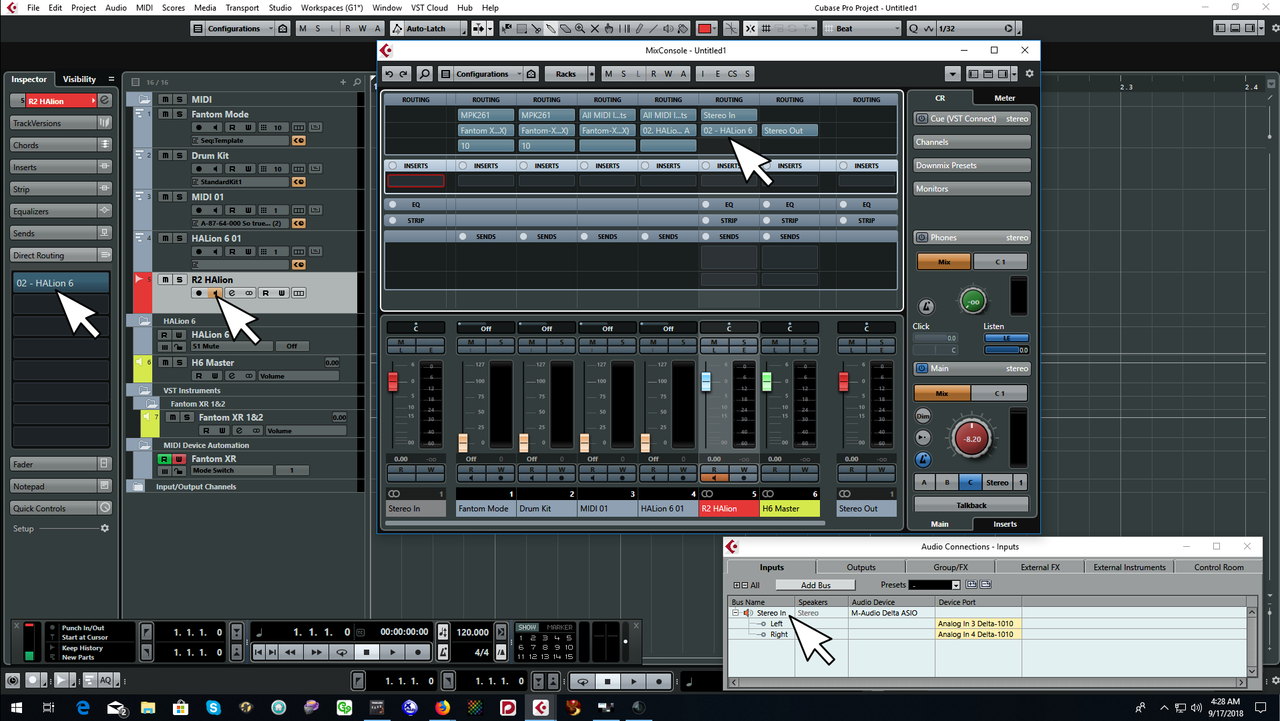Toggle Inserts bypass on Stereo In channel
Screen dimensions: 1280x721
[x=393, y=166]
